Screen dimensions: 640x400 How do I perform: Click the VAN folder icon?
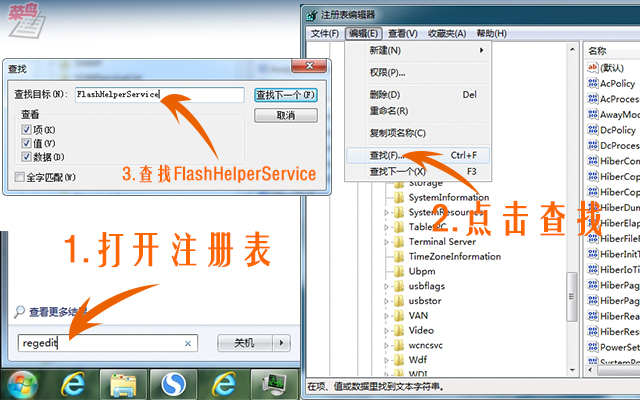(399, 316)
